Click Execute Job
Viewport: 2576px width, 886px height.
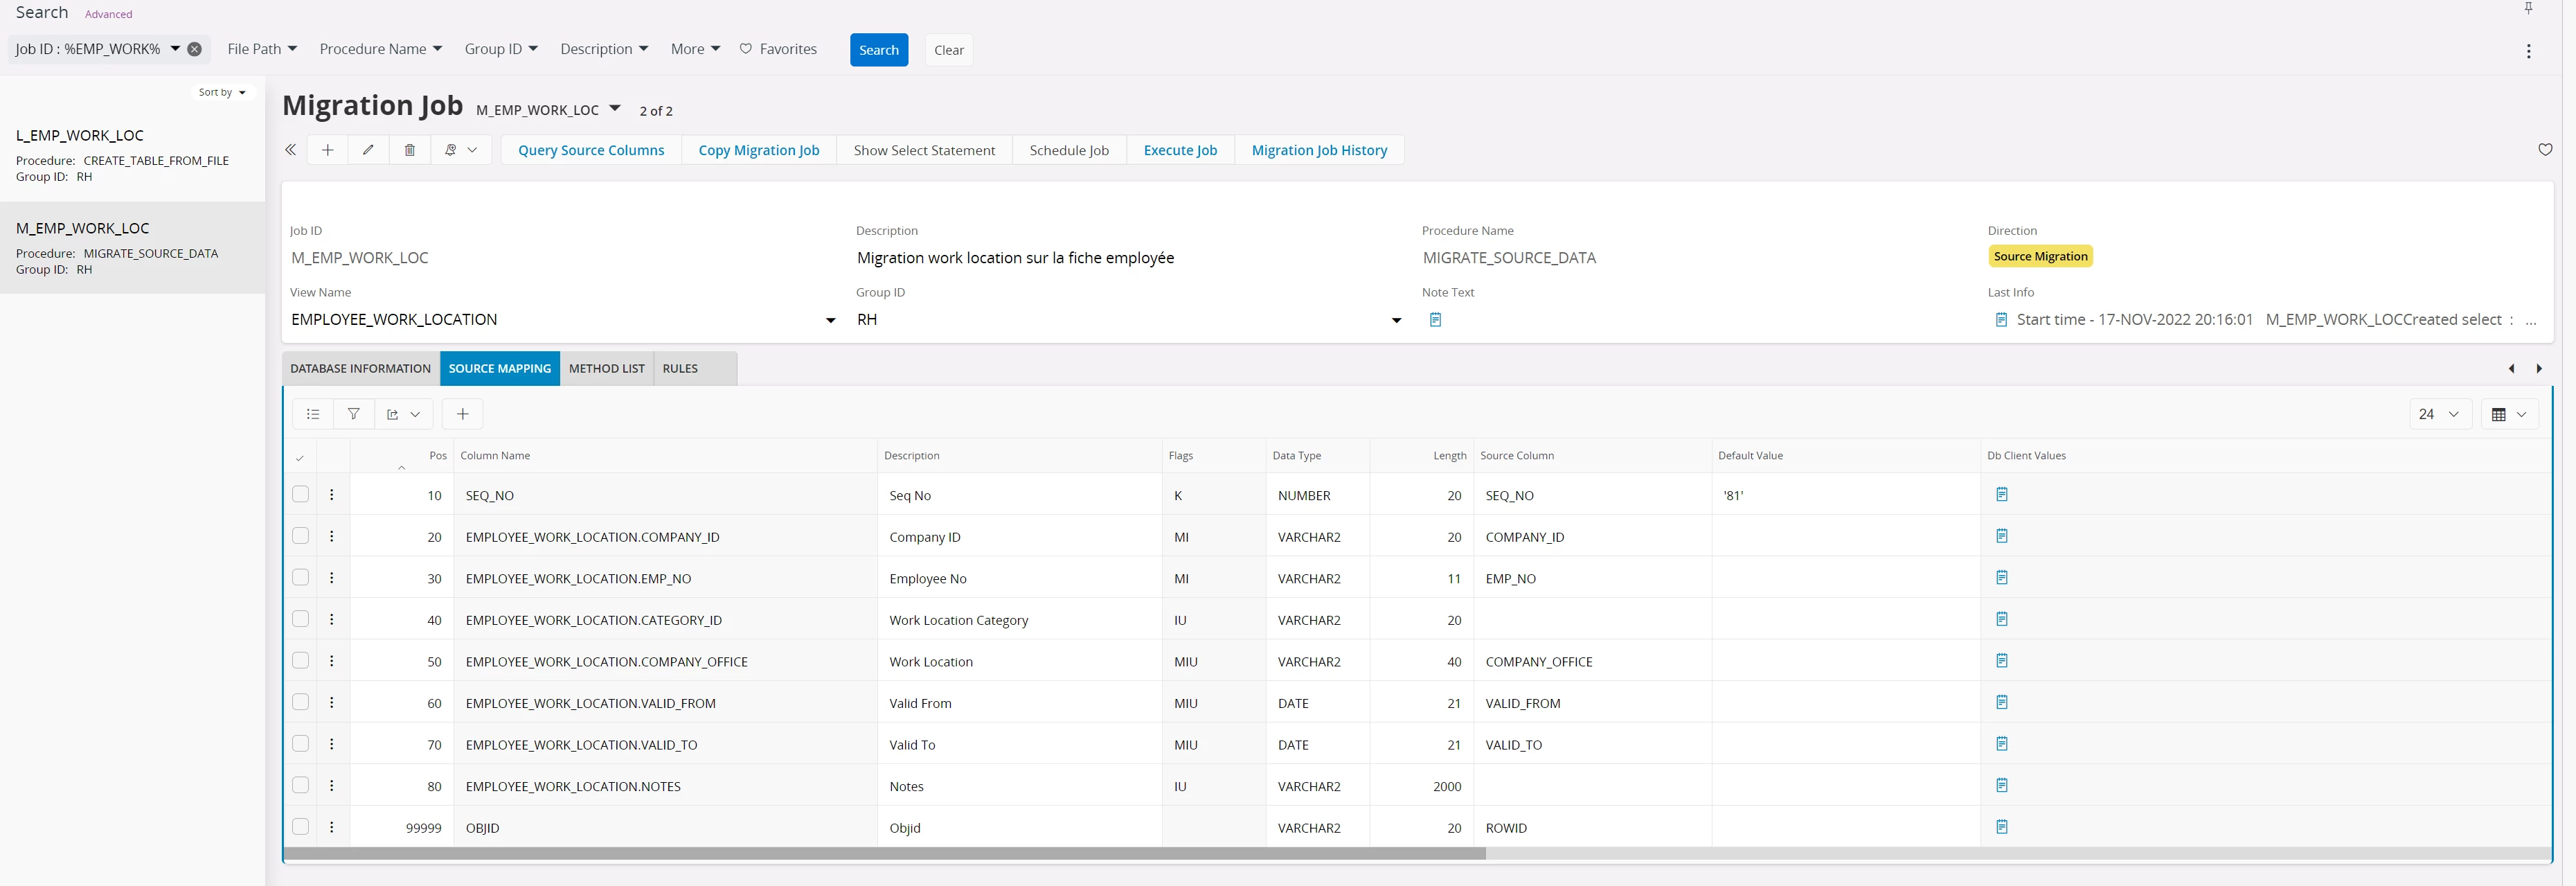tap(1180, 150)
